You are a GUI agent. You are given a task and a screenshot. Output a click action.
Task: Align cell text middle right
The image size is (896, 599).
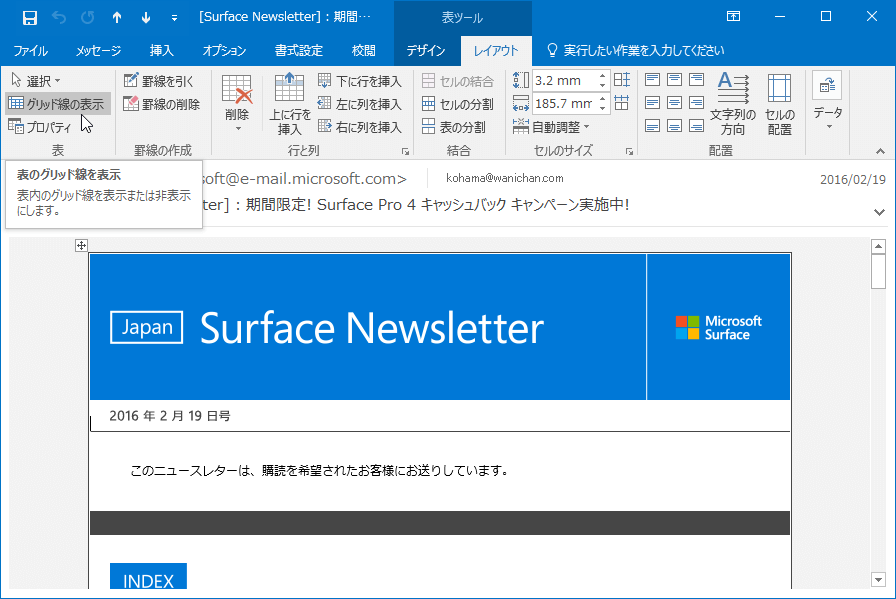point(696,103)
